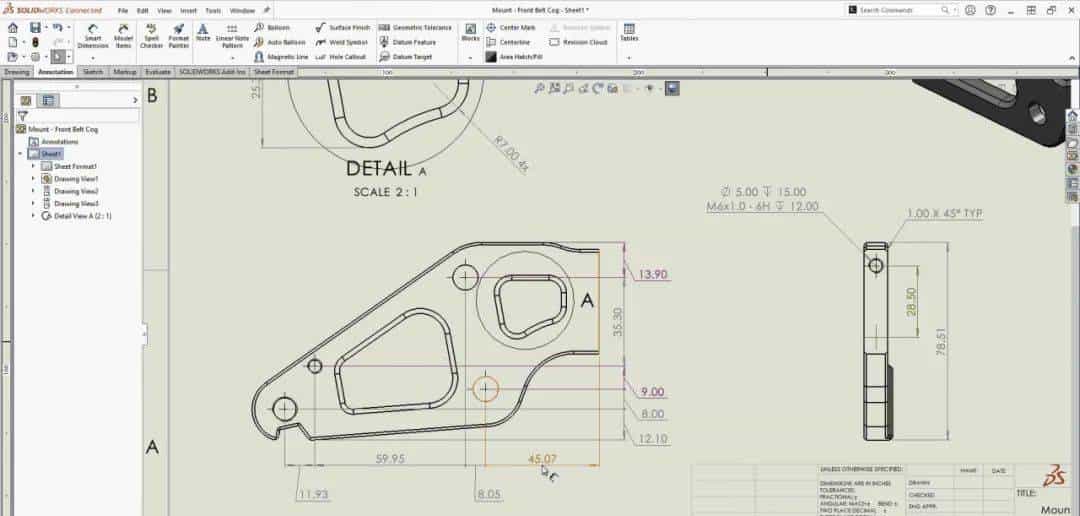Image resolution: width=1080 pixels, height=516 pixels.
Task: Click the traffic light Rebuild icon
Action: [x=35, y=42]
